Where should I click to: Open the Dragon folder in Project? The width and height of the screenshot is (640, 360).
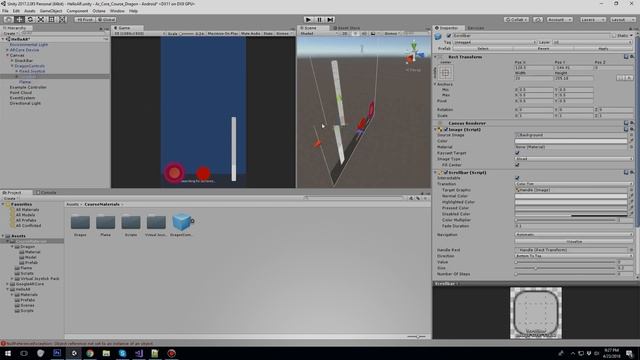click(80, 224)
